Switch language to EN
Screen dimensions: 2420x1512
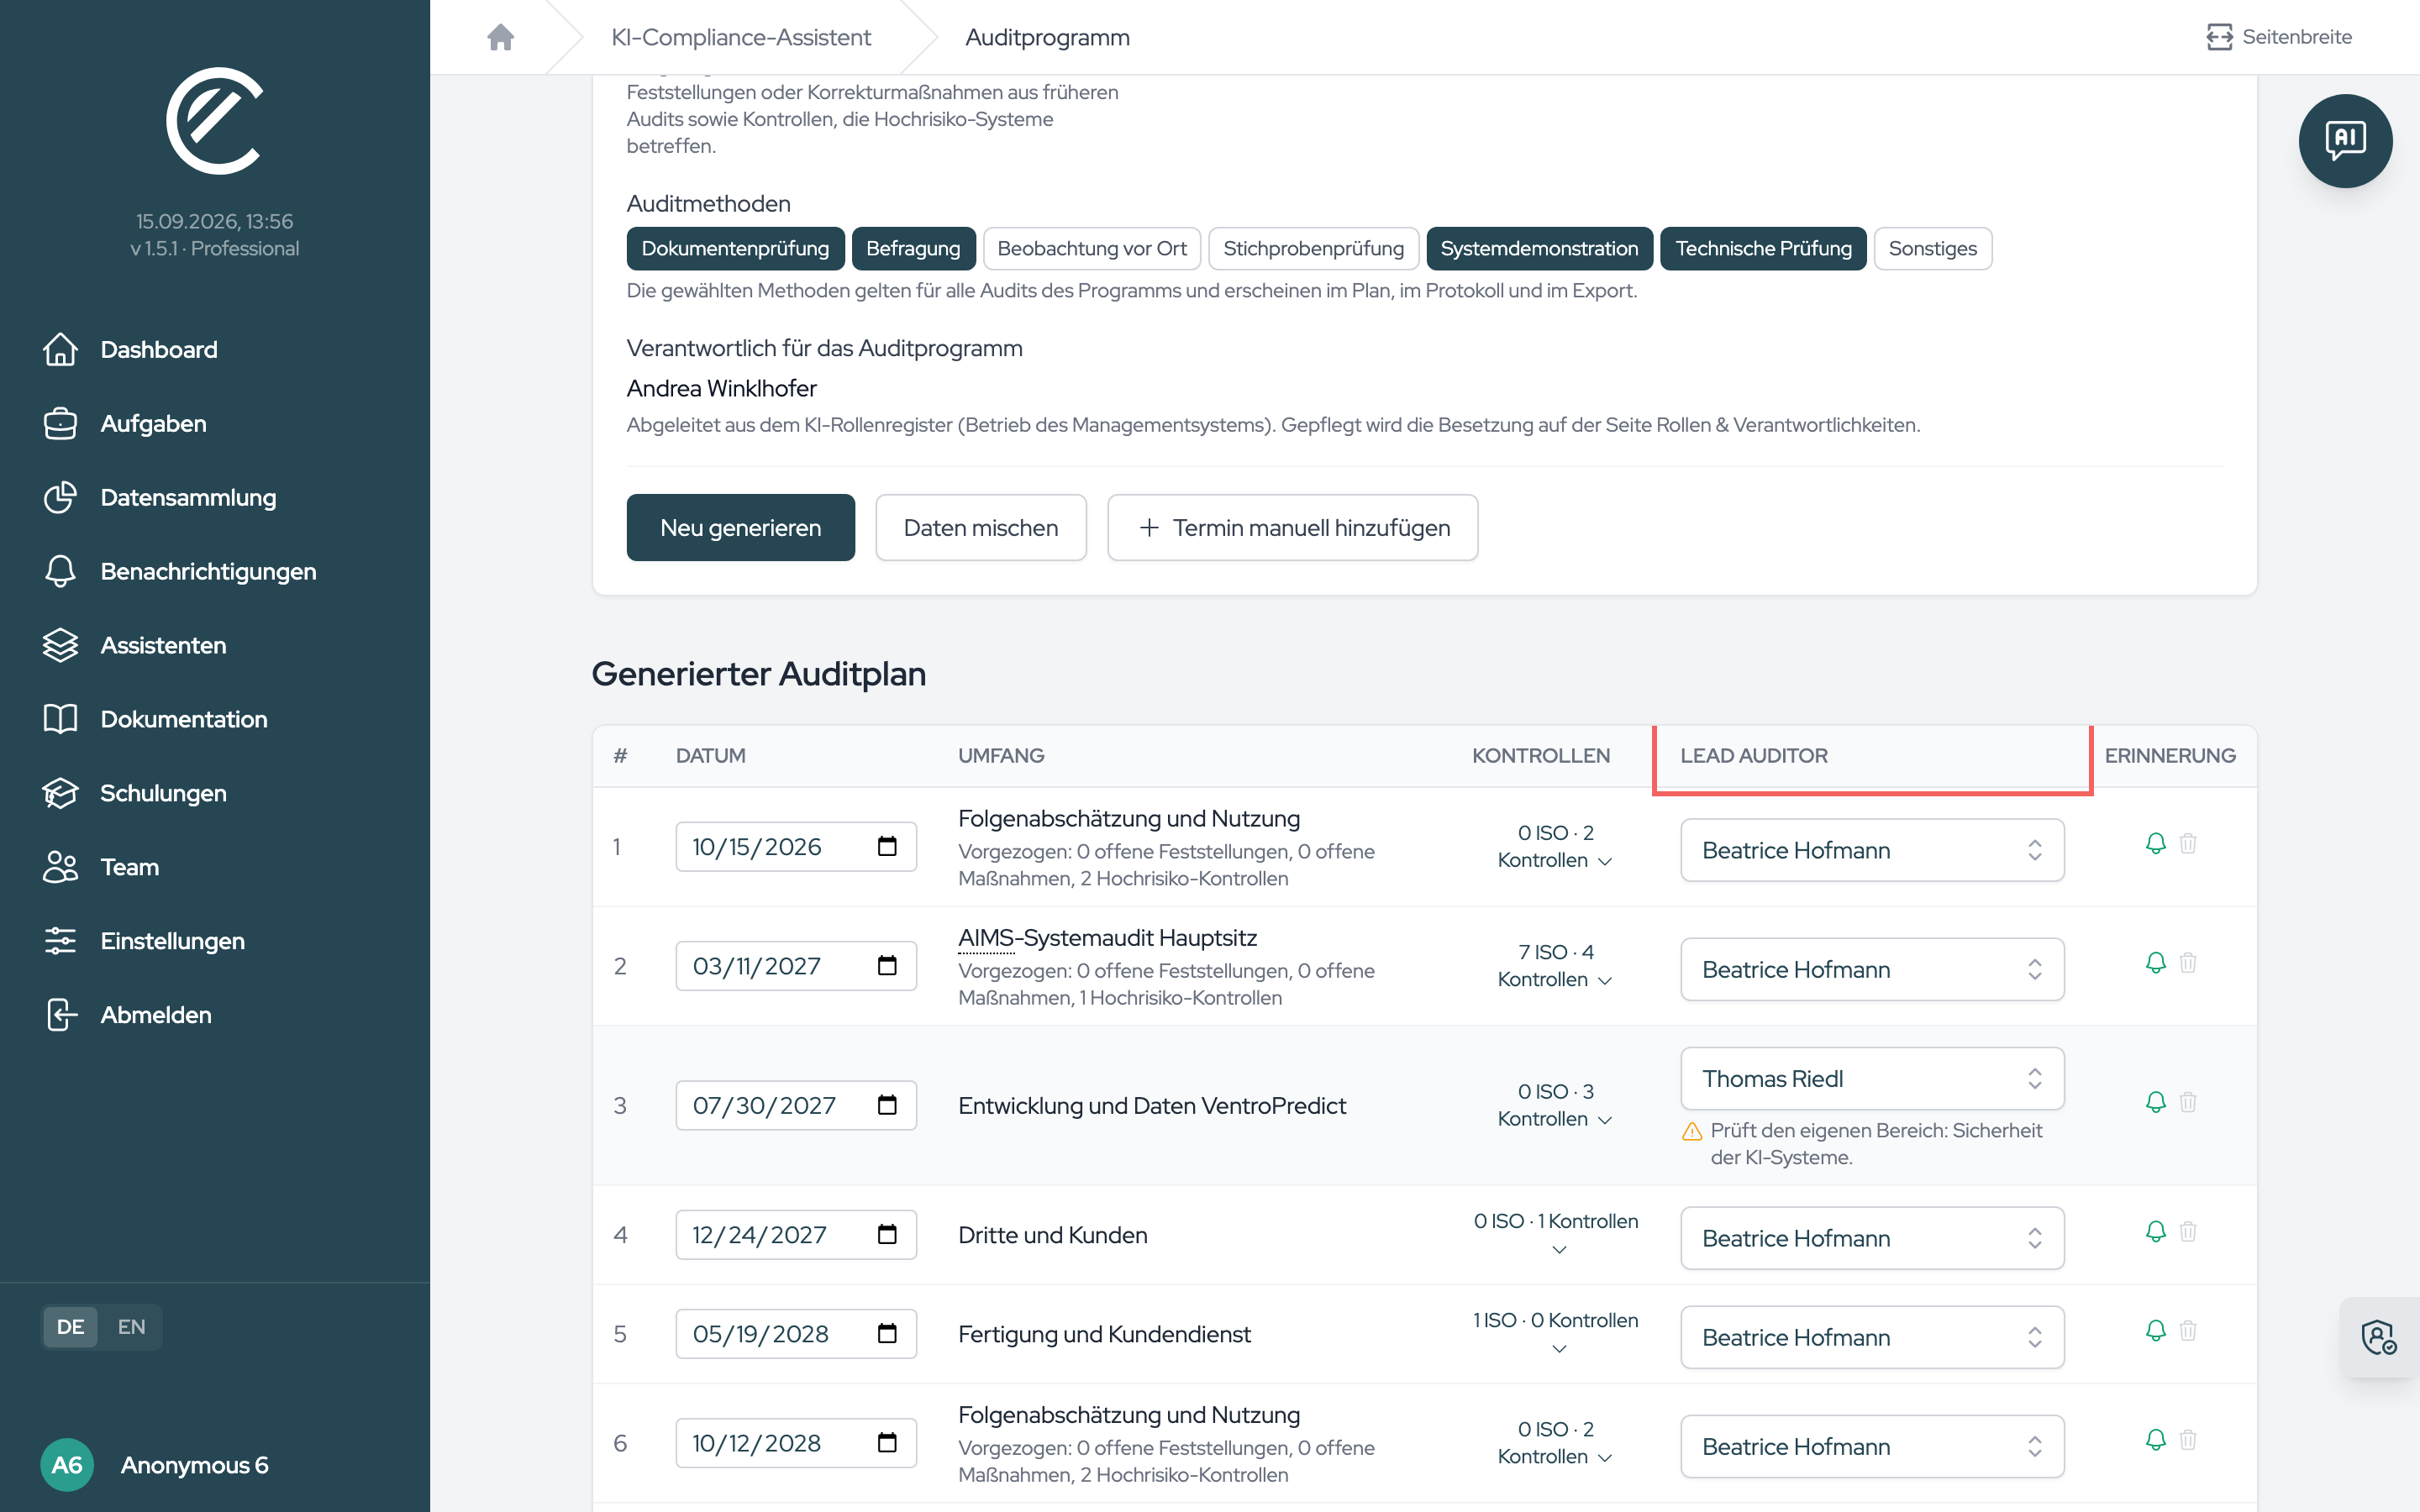click(131, 1327)
